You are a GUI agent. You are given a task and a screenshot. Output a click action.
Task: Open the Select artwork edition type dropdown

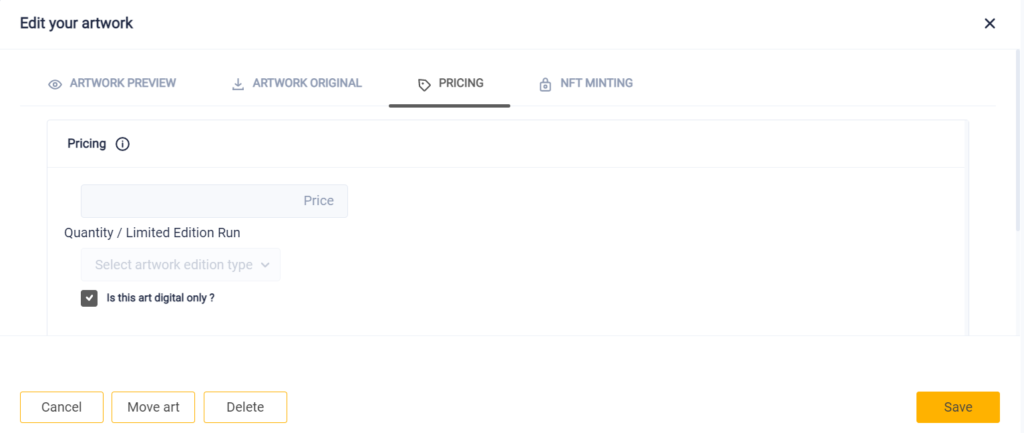pos(181,265)
